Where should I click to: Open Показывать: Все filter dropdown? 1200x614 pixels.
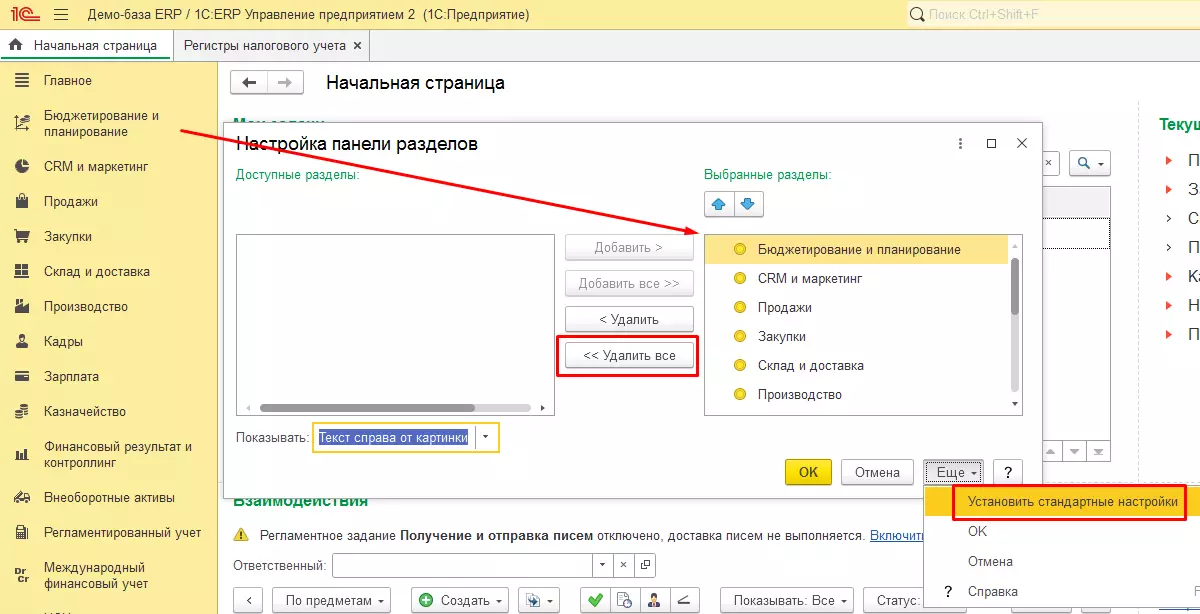(x=787, y=600)
